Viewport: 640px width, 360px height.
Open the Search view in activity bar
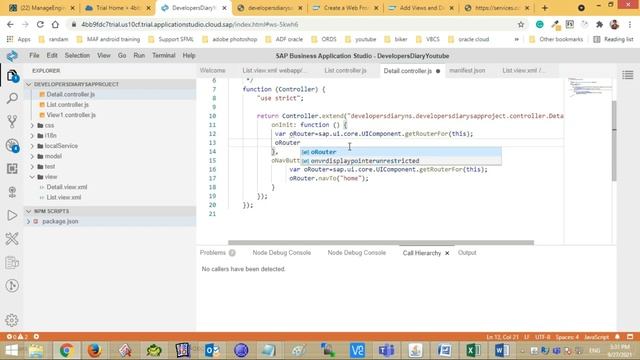pyautogui.click(x=12, y=98)
